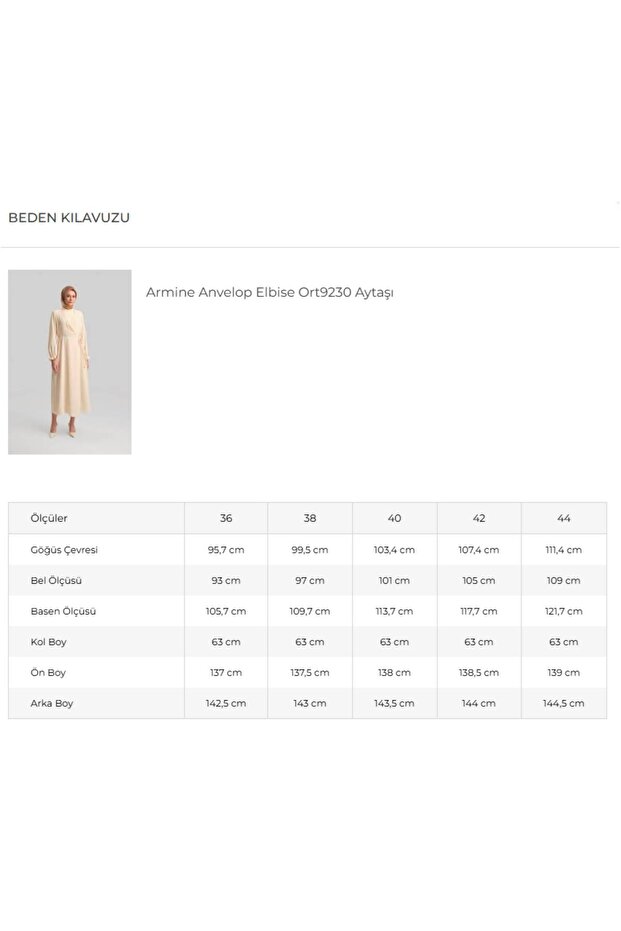Click the Ölçüler header cell
Screen dimensions: 621x931
tap(50, 518)
